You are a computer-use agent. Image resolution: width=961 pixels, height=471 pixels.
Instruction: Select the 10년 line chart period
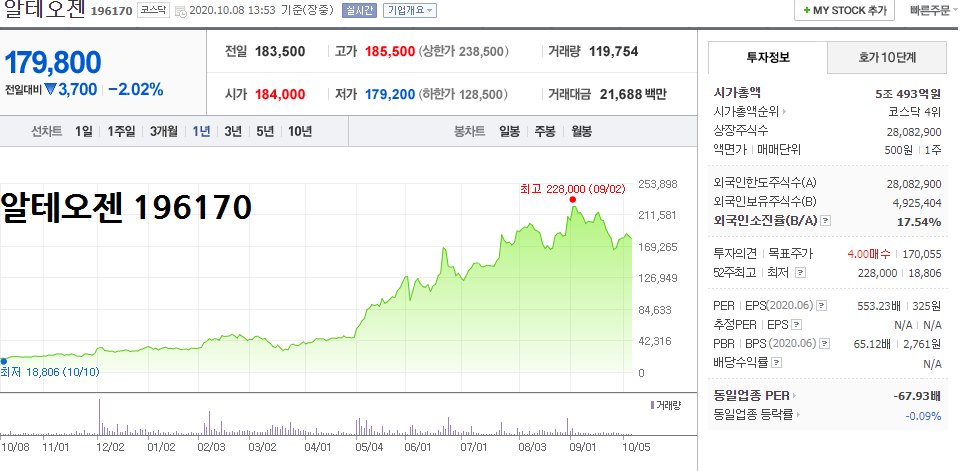300,131
